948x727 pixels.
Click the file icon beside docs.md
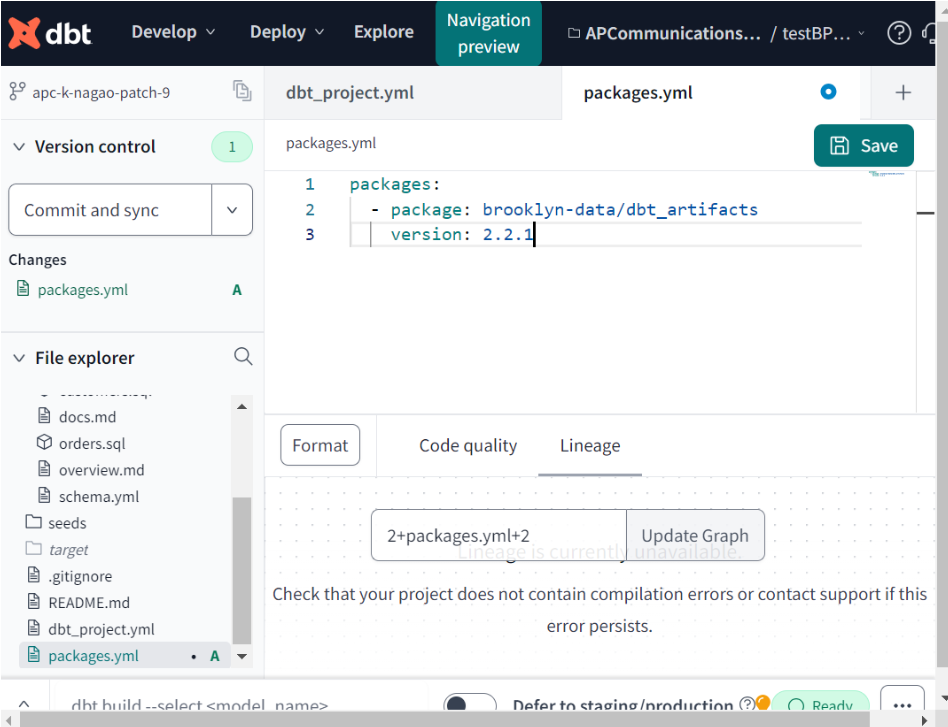click(44, 416)
